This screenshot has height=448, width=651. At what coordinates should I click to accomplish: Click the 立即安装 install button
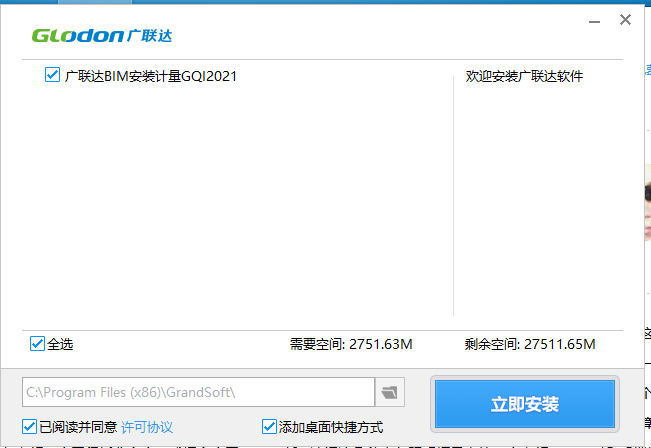point(525,404)
